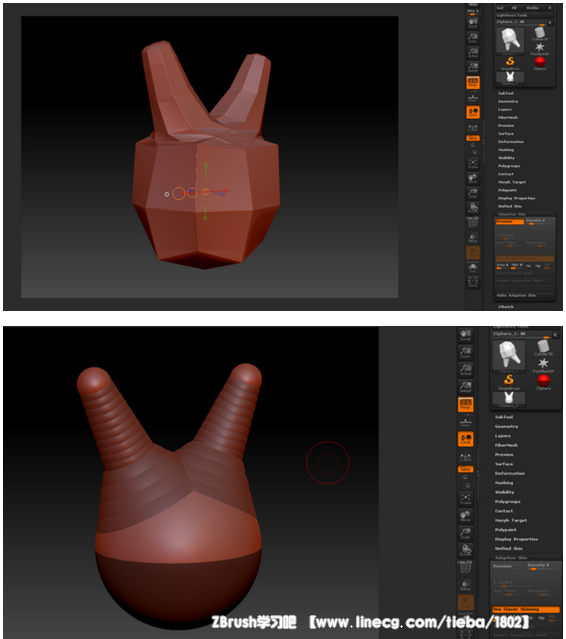Expand Polygroups palette in the upper screenshot
The height and width of the screenshot is (639, 566).
click(509, 166)
